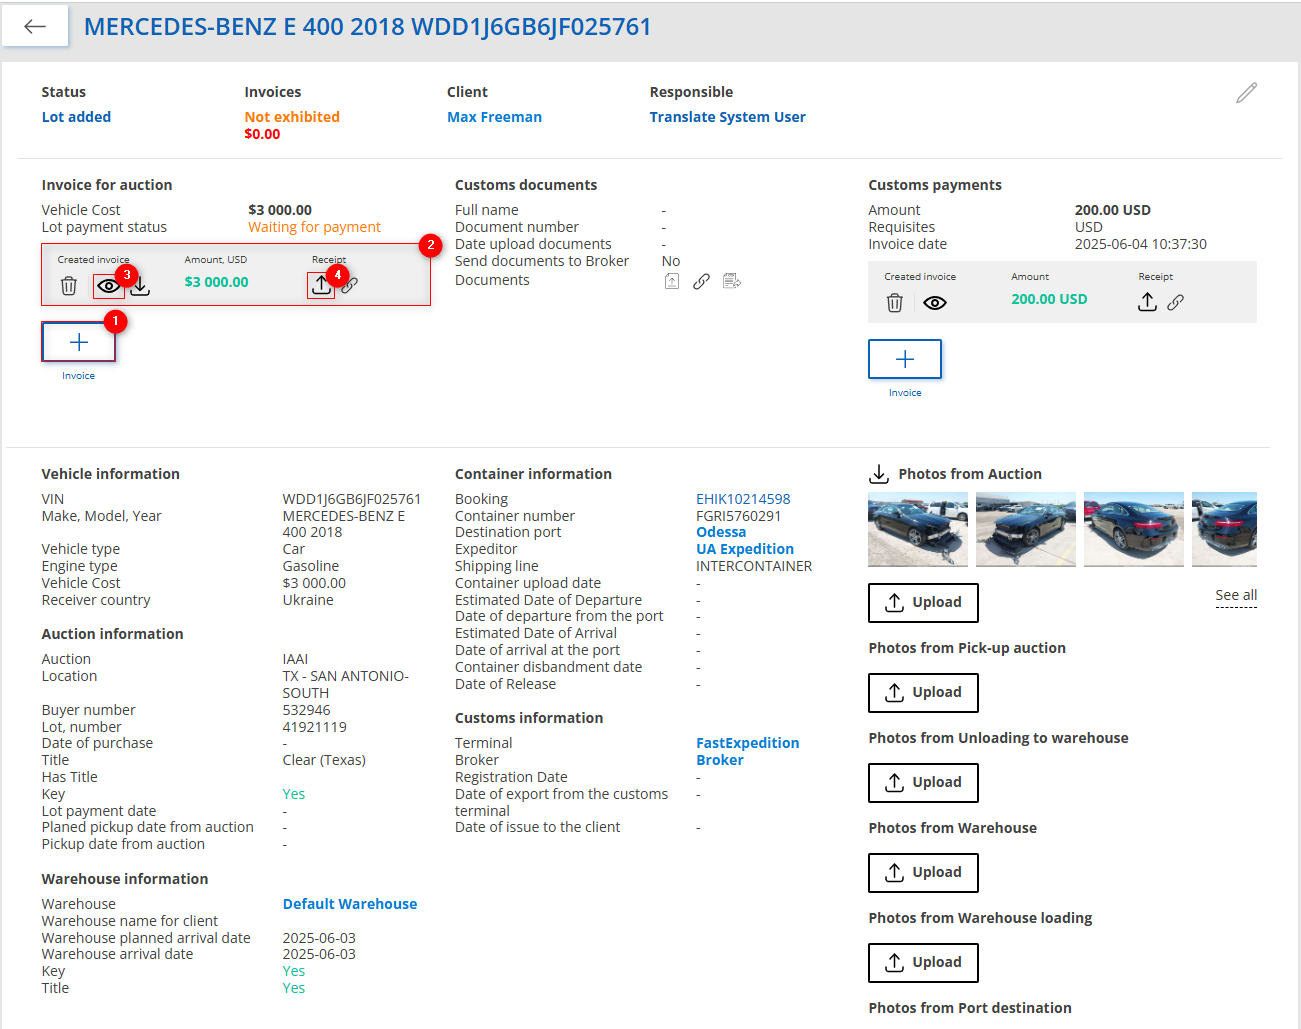Image resolution: width=1301 pixels, height=1029 pixels.
Task: Delete the 200.00 USD customs invoice
Action: pos(895,303)
